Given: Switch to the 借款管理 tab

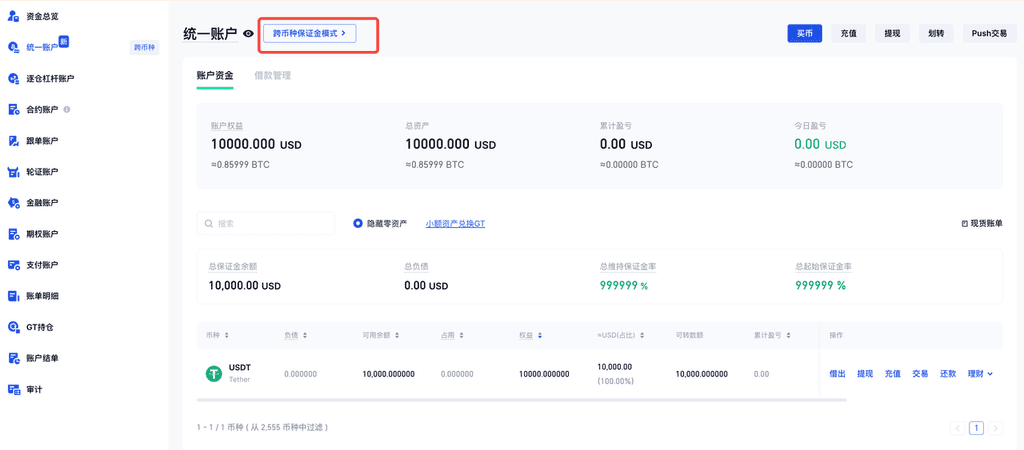Looking at the screenshot, I should tap(272, 75).
